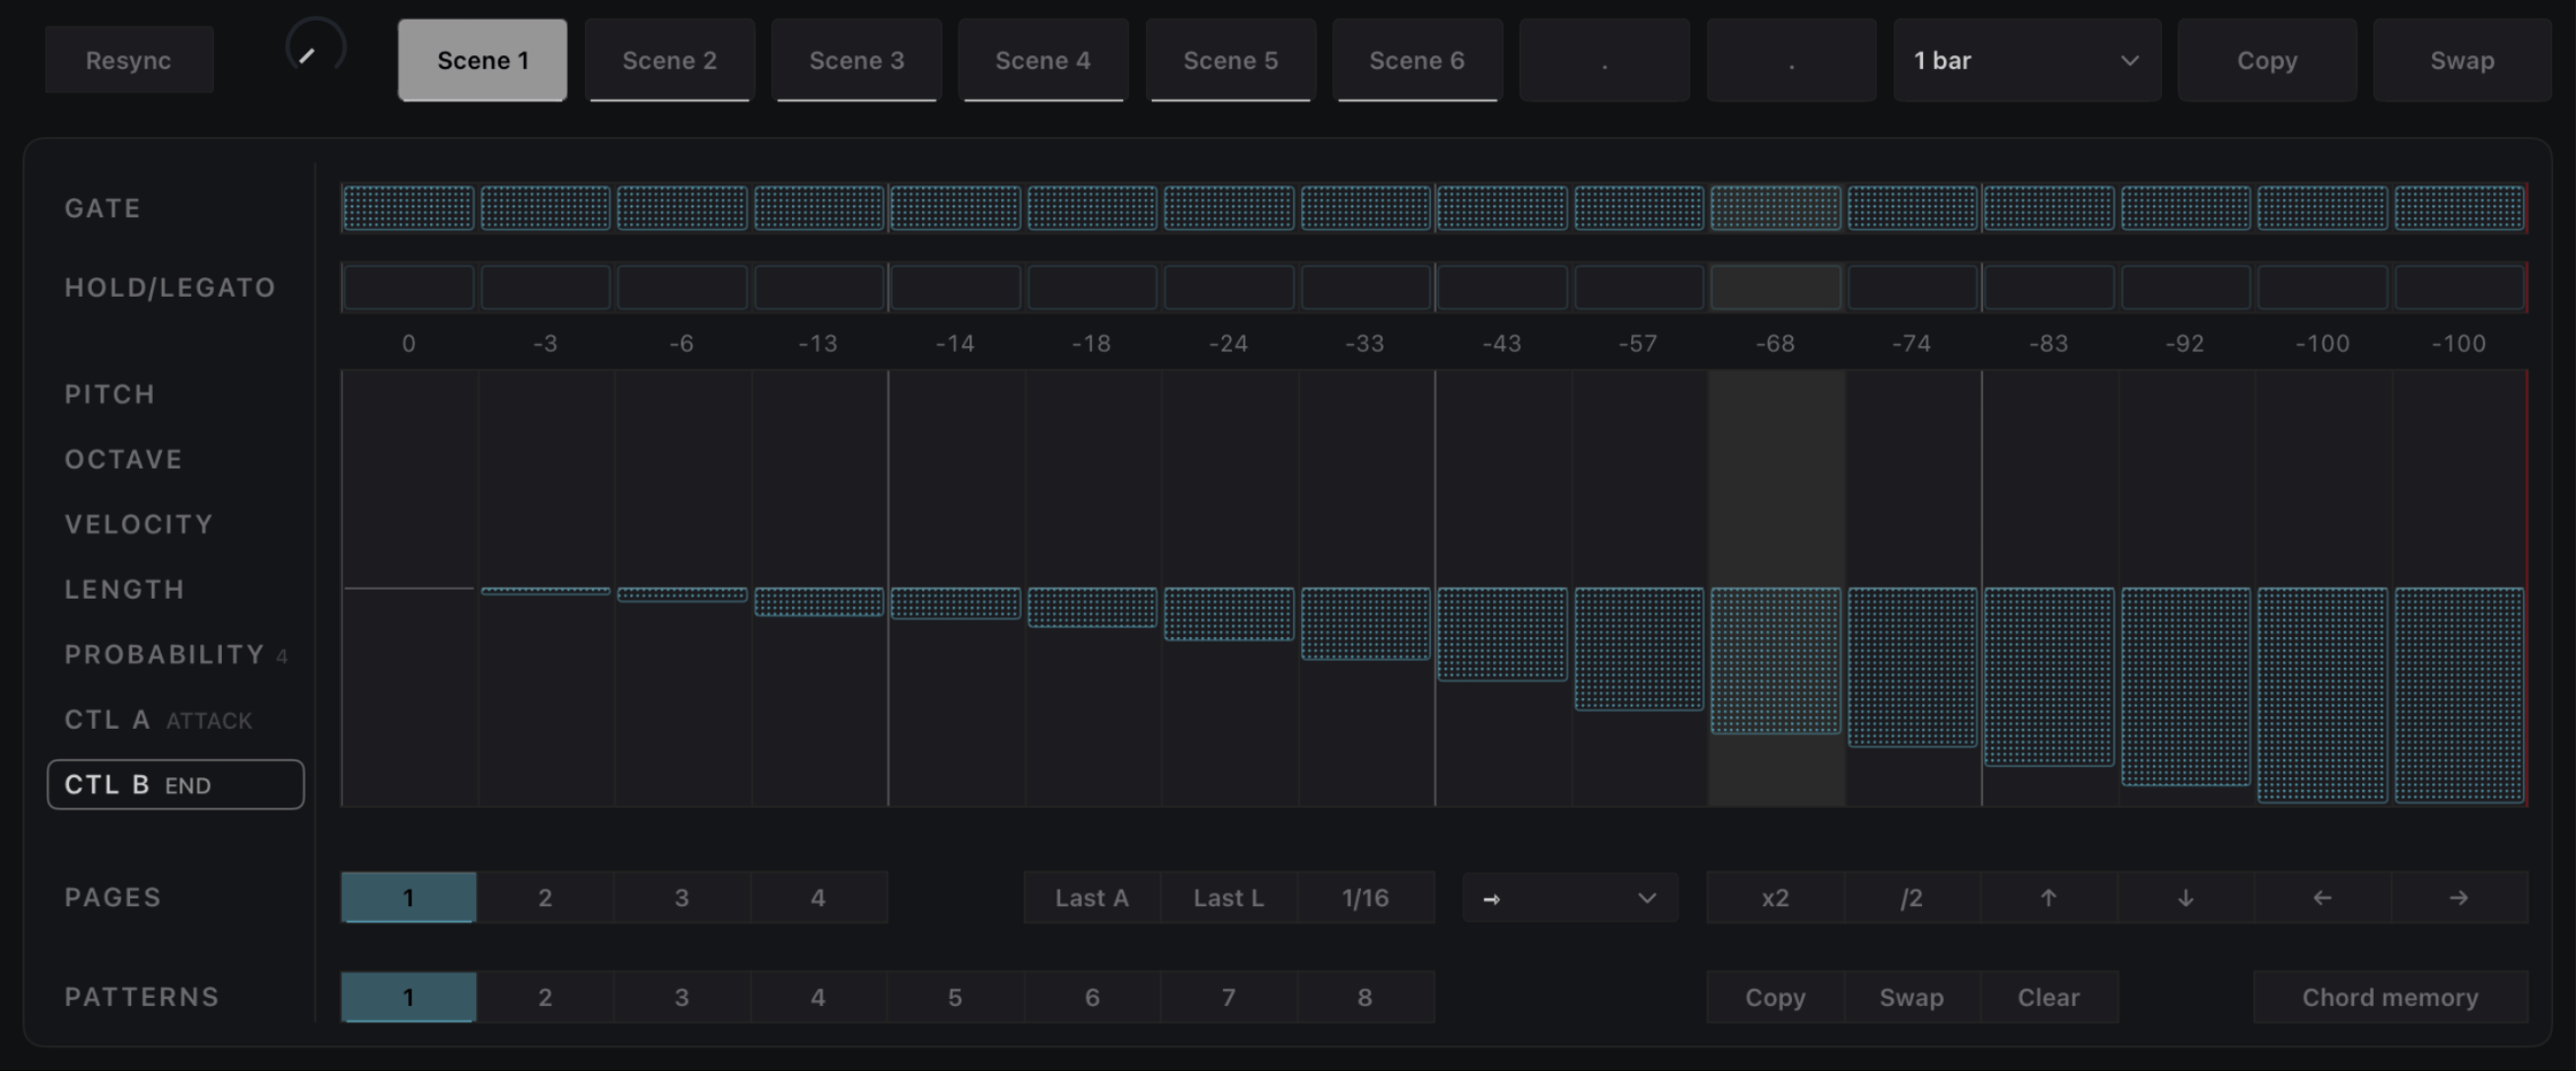Clear the current pattern

2048,997
